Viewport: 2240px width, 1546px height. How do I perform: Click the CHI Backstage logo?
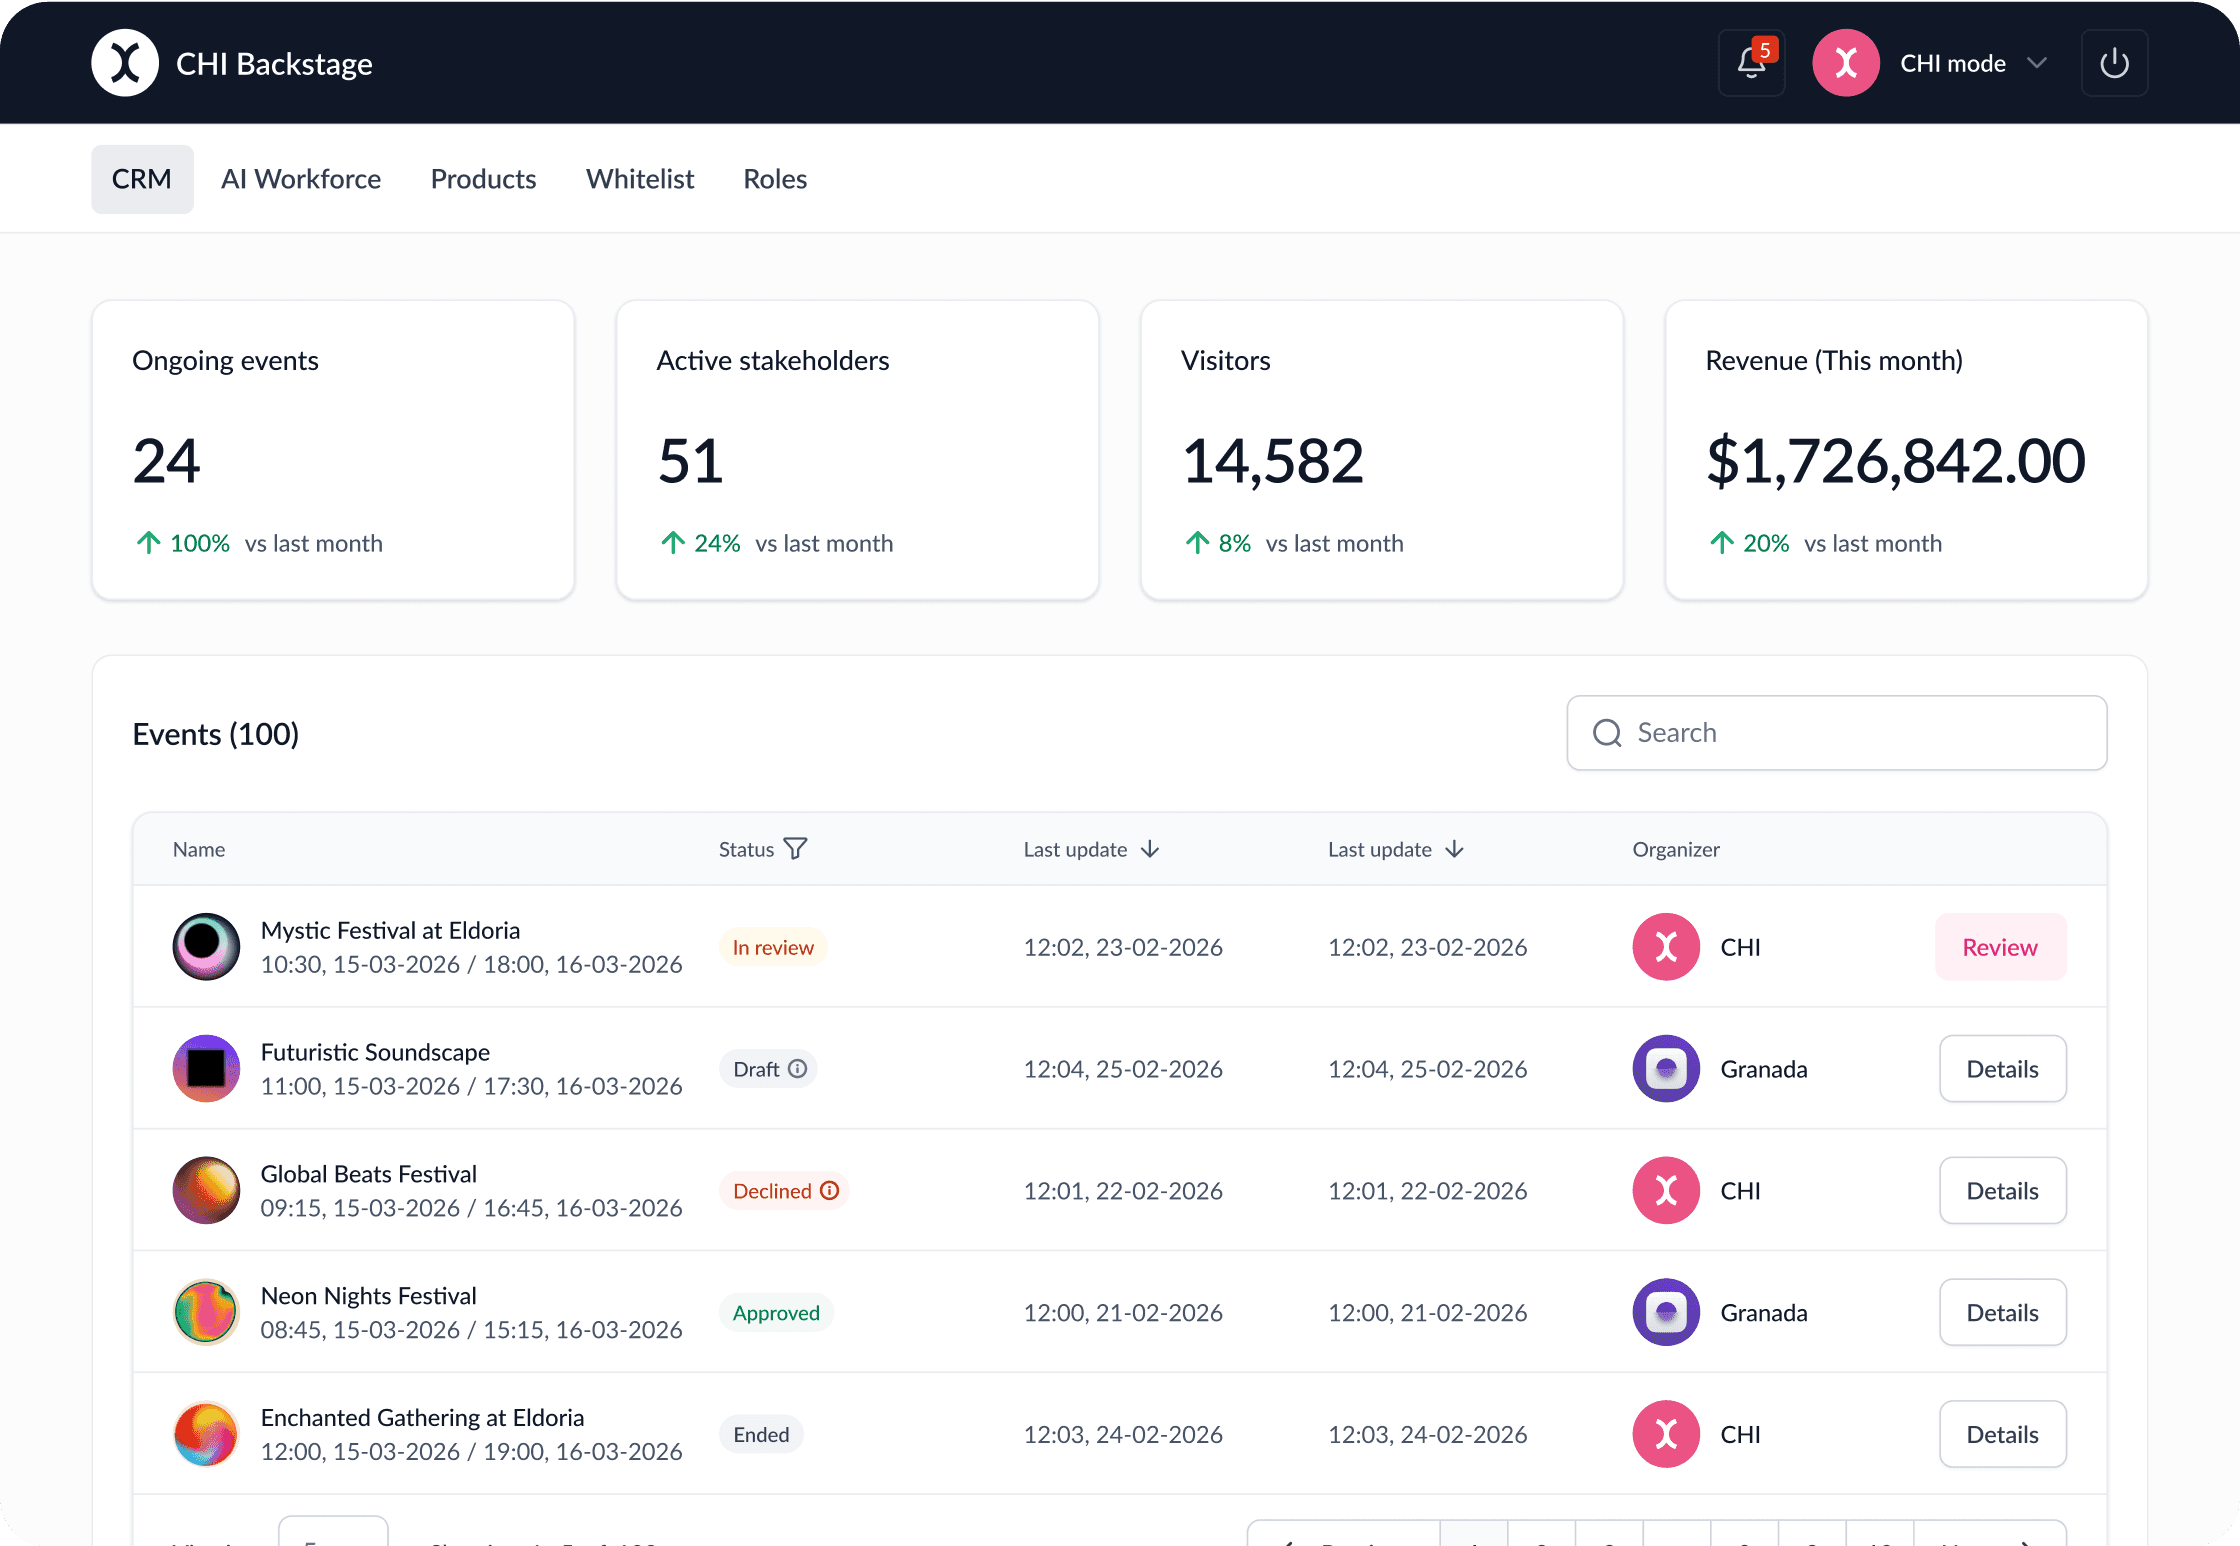(x=125, y=63)
